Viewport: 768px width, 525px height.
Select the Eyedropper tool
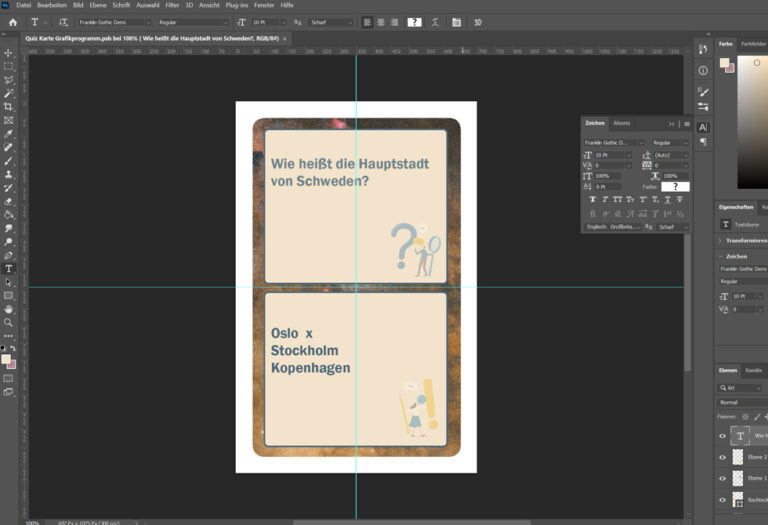pos(9,133)
